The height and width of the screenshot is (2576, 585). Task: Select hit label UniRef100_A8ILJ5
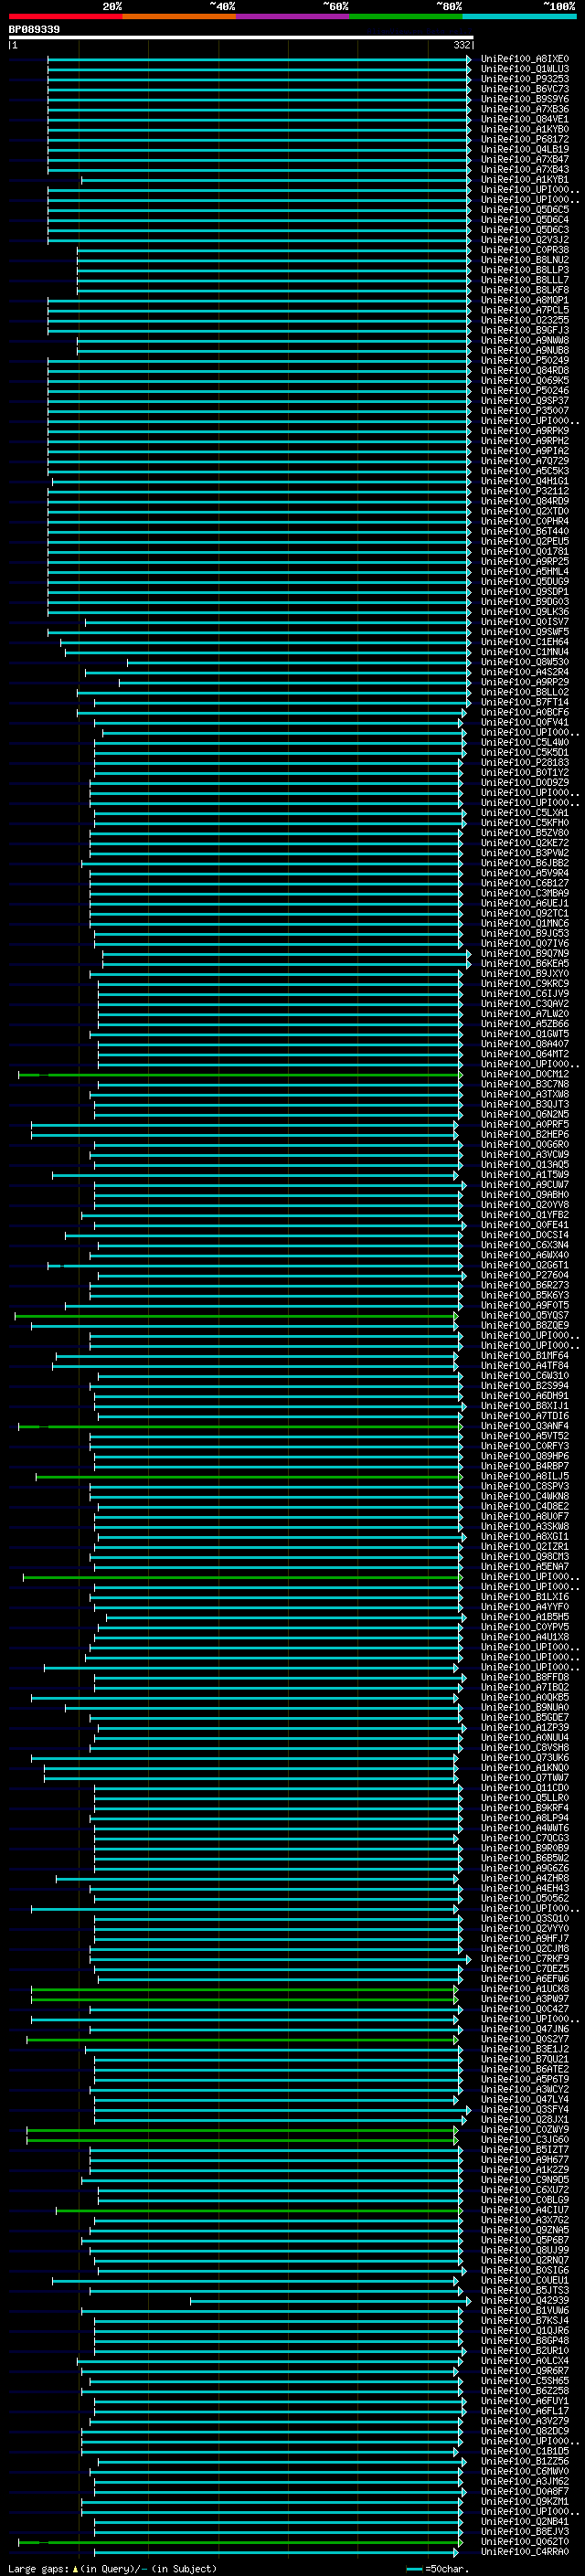point(525,1477)
